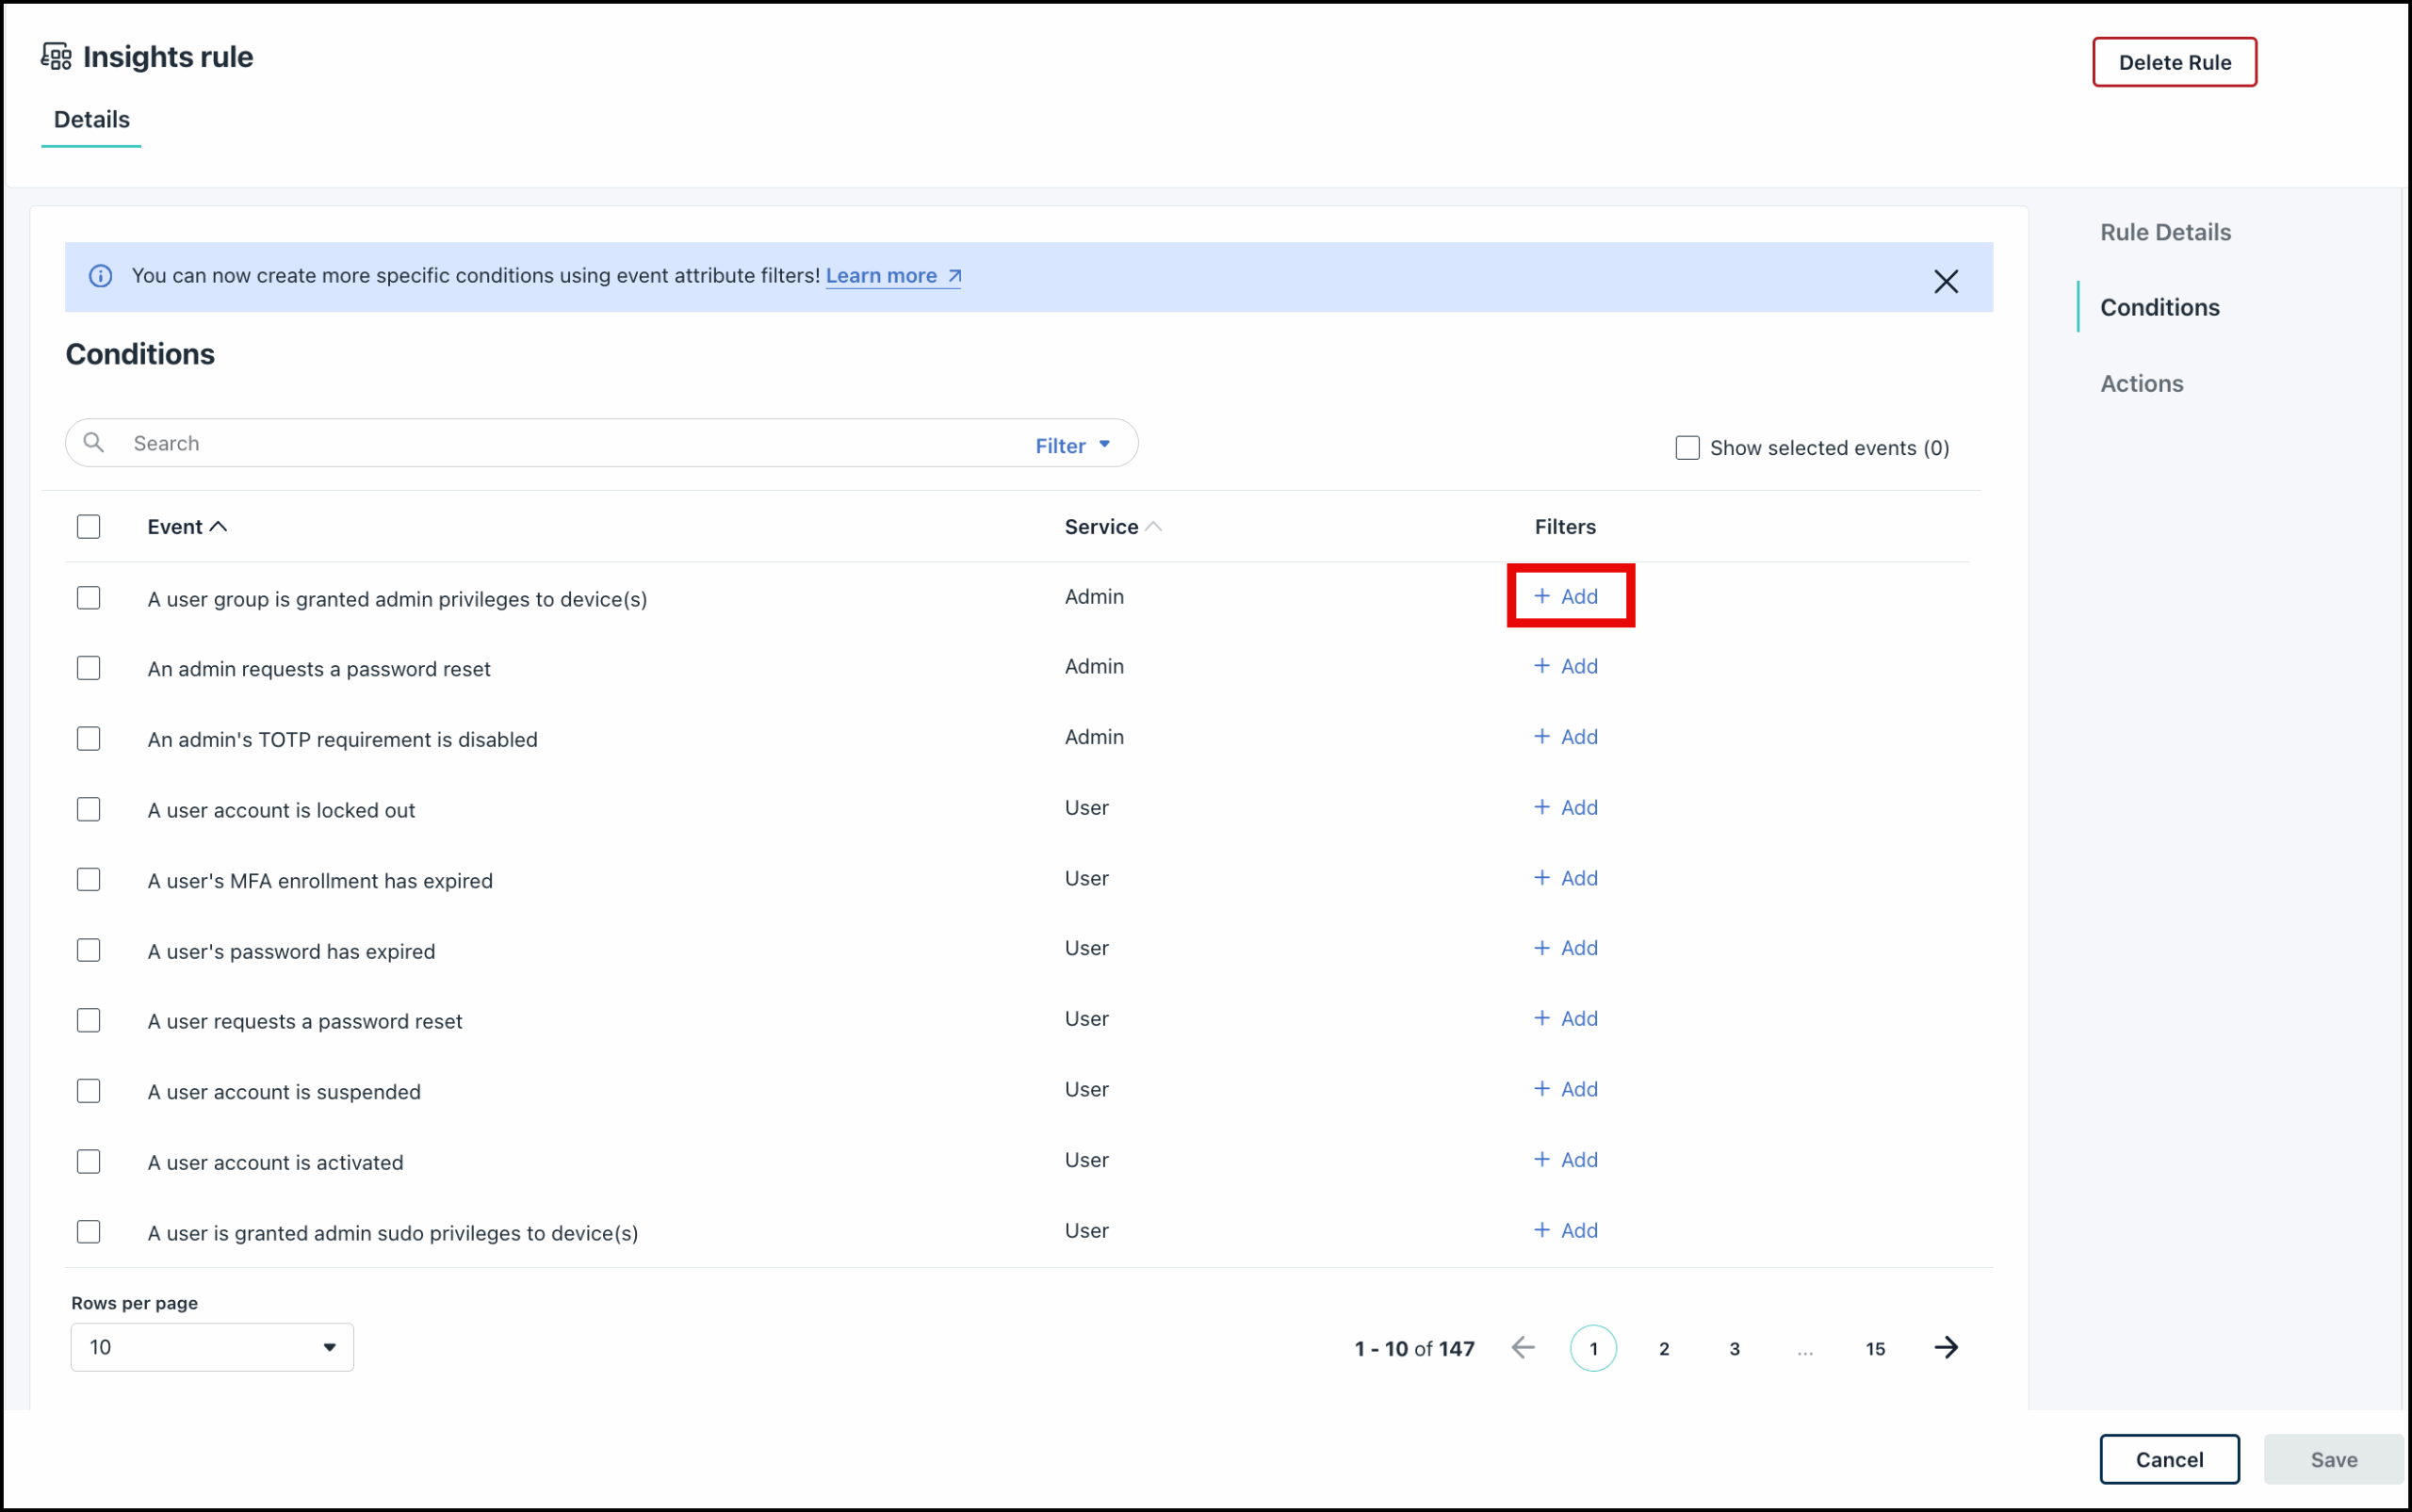Add filter for MFA enrollment expired event
Screen dimensions: 2412x1512
tap(1566, 878)
